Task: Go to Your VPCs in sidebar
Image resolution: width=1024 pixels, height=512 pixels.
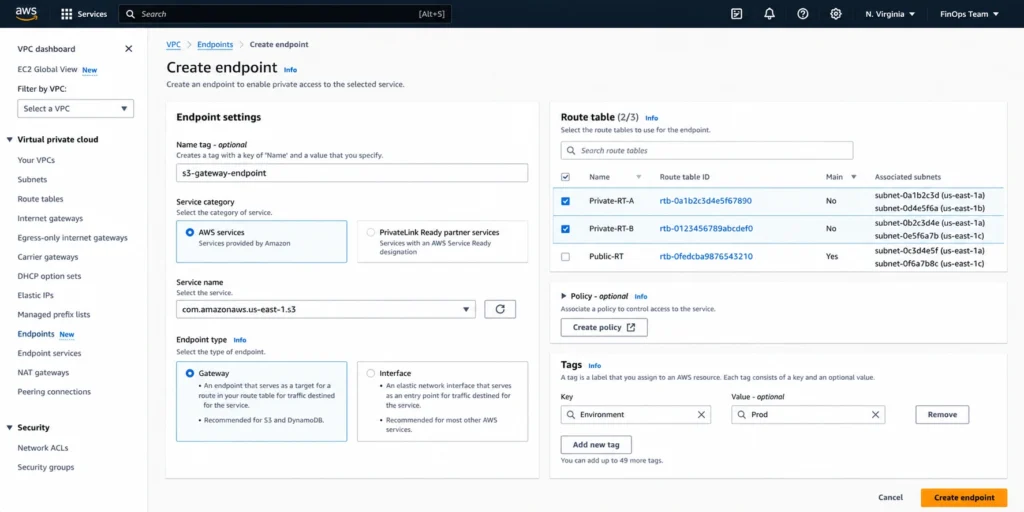Action: point(36,160)
